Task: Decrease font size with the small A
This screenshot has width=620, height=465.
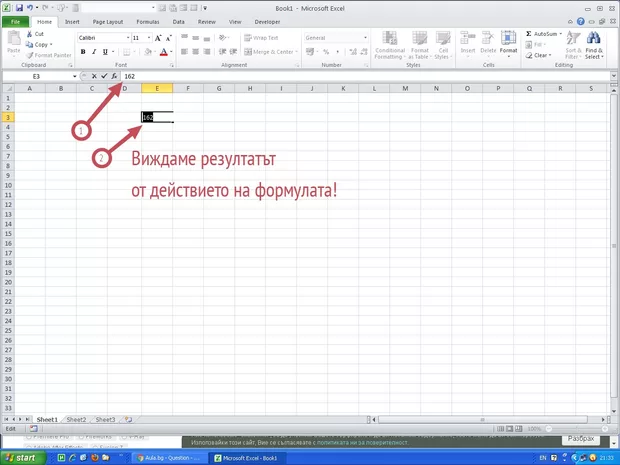Action: click(168, 38)
